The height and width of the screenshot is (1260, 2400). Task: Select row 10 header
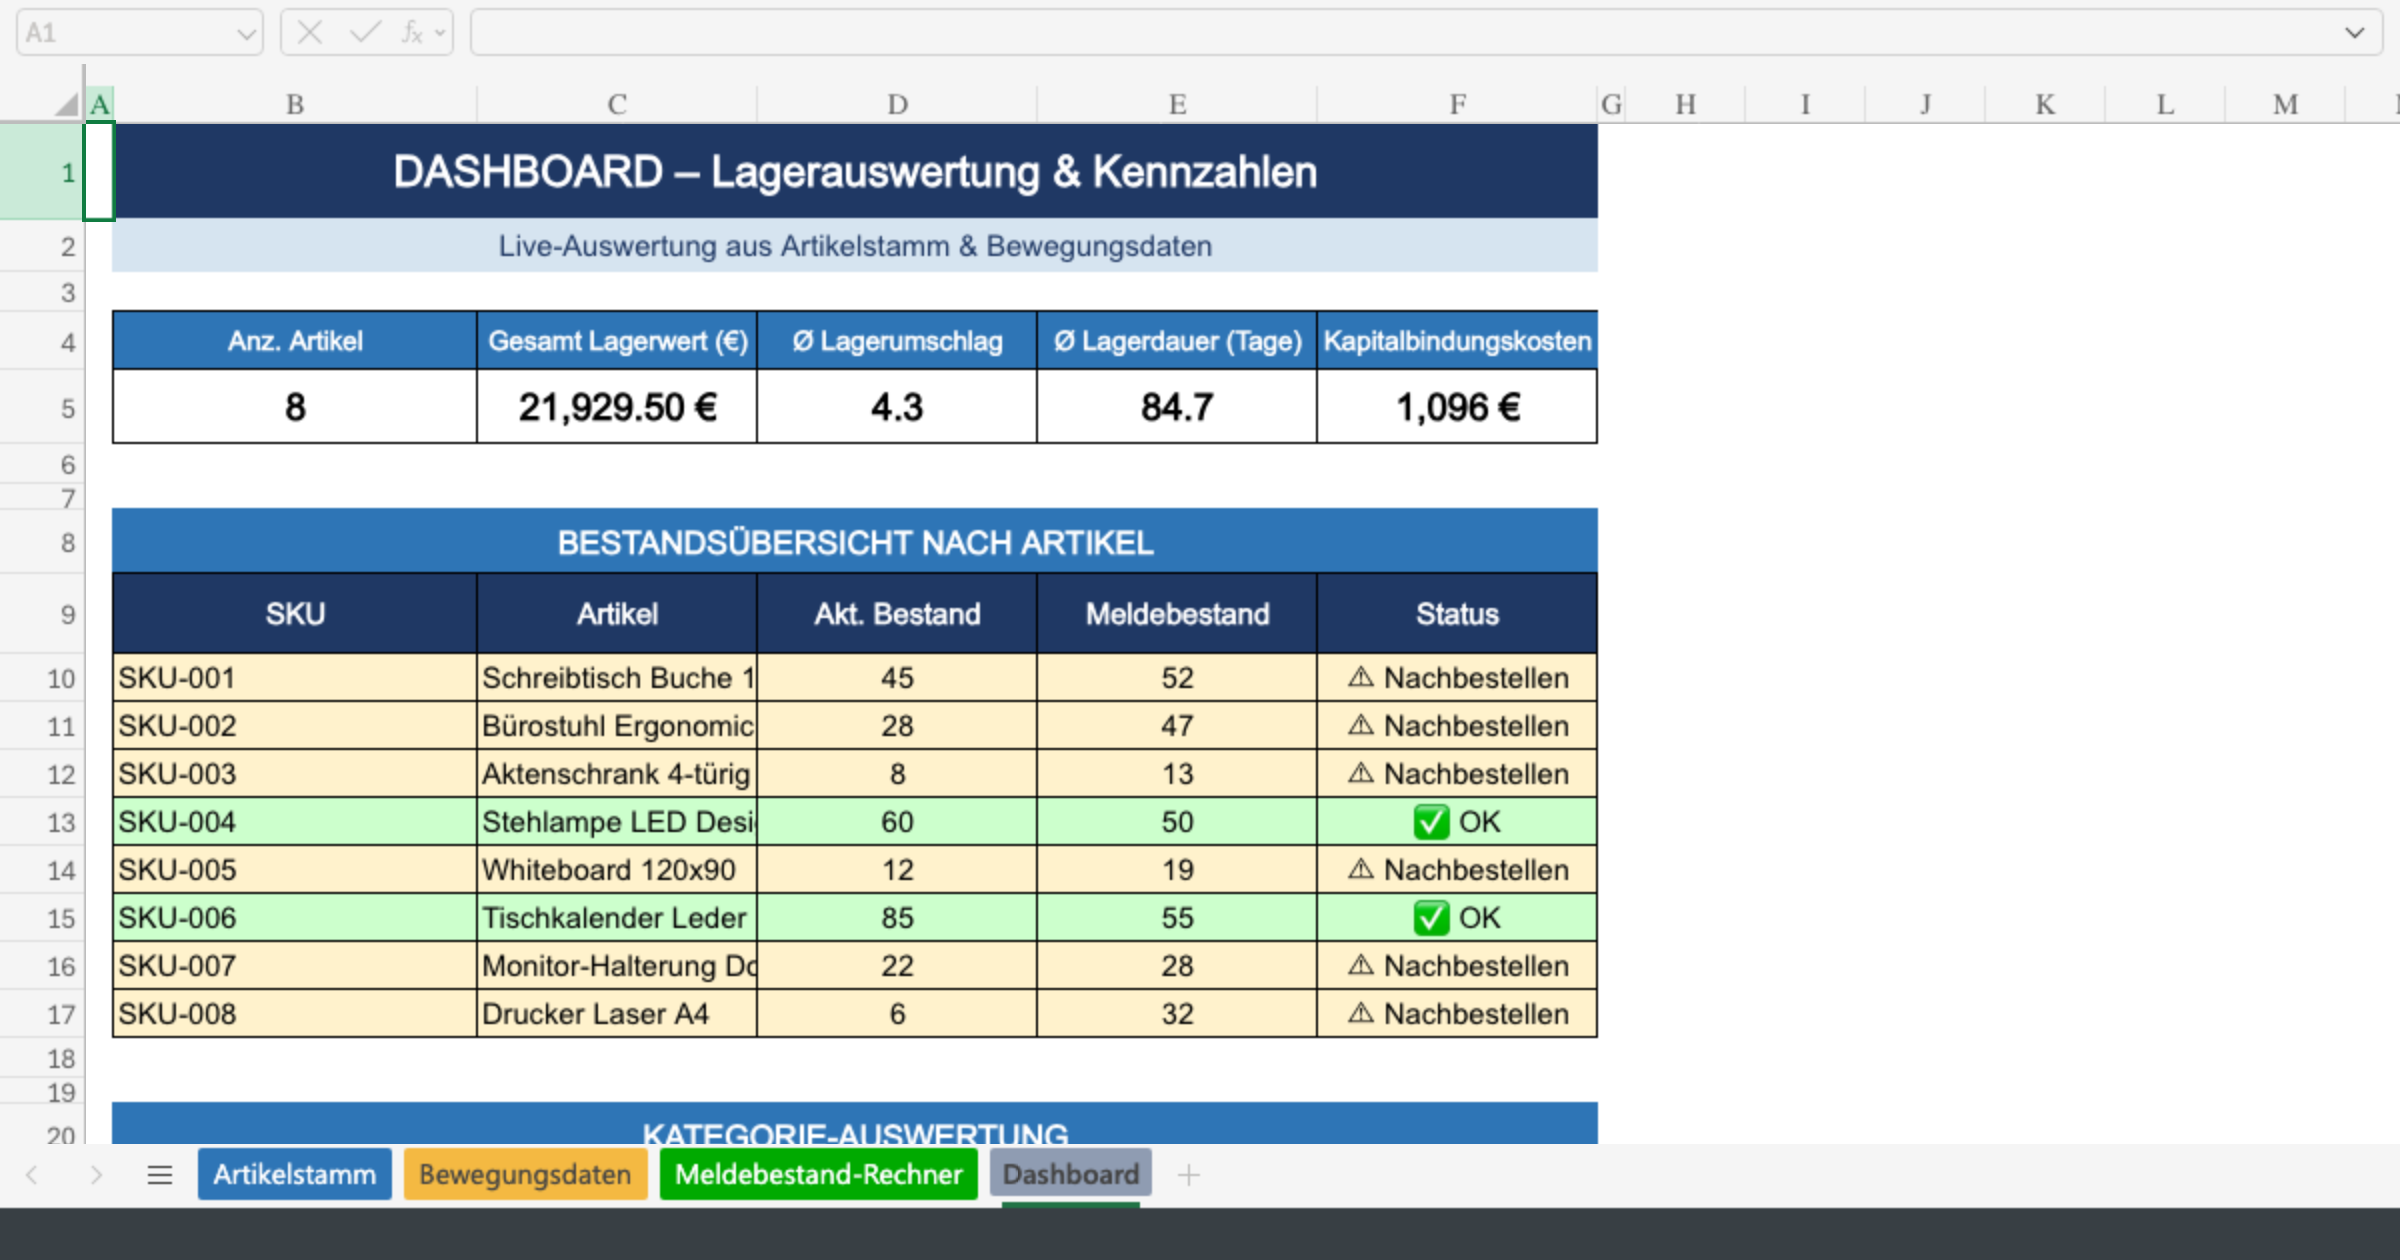tap(42, 678)
